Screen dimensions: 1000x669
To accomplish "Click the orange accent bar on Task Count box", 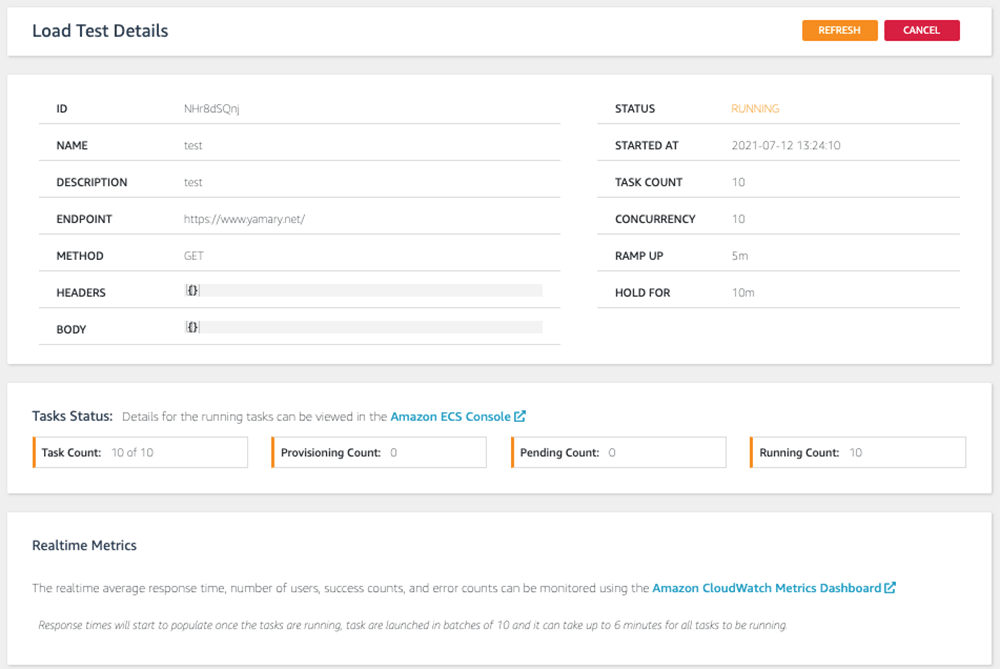I will (x=34, y=452).
